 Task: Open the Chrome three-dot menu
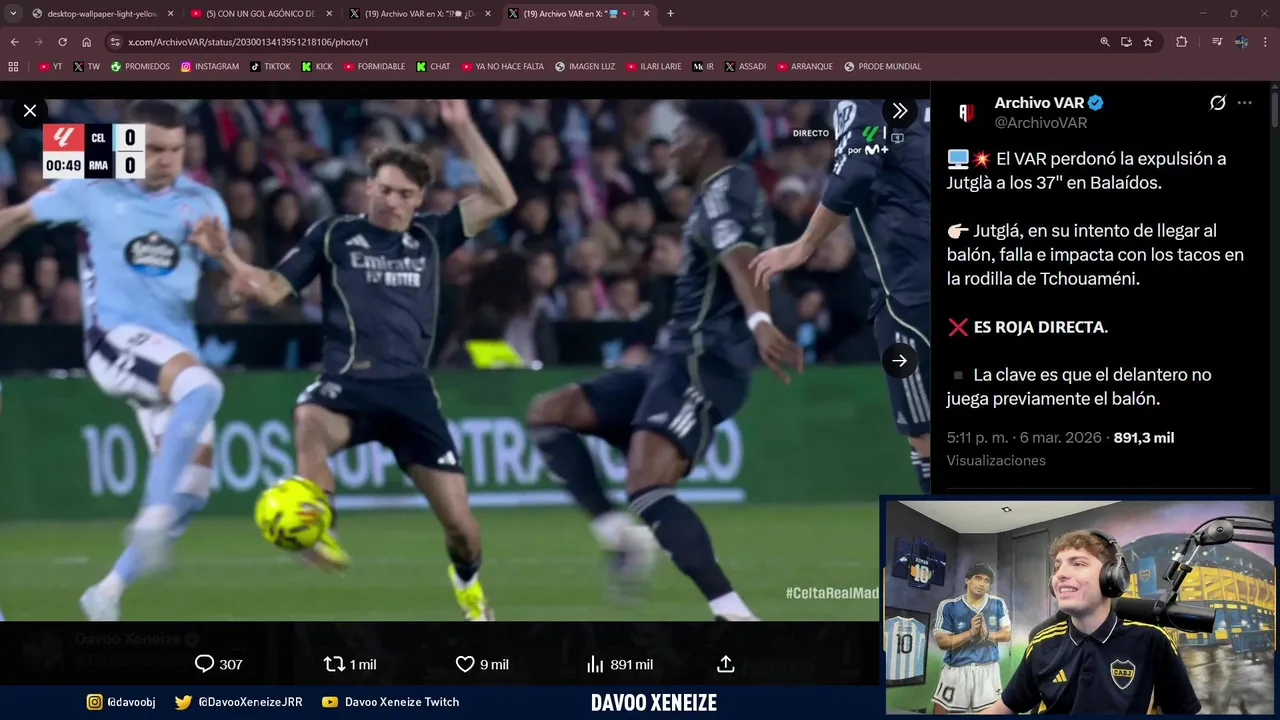[1266, 42]
